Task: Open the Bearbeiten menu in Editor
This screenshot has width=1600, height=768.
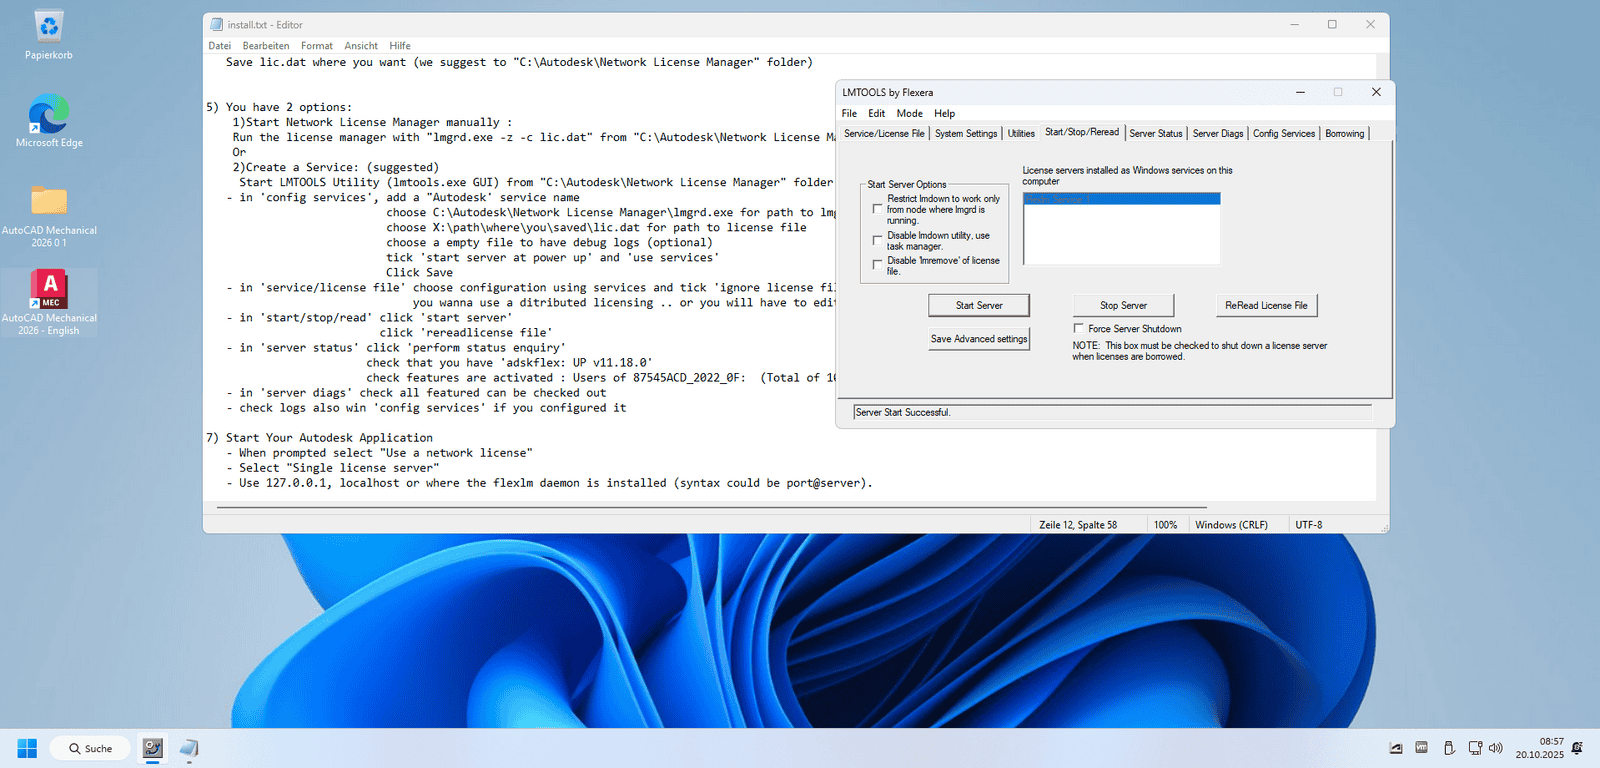Action: (265, 46)
